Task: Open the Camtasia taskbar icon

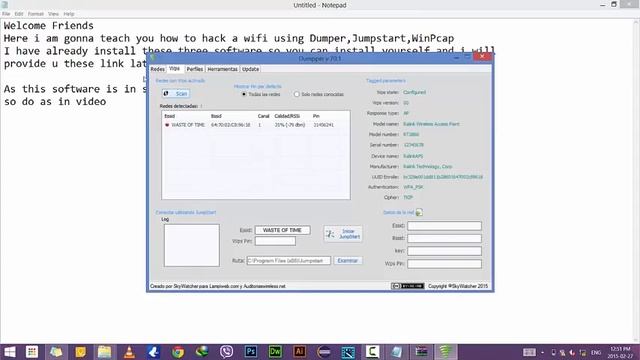Action: tap(372, 352)
